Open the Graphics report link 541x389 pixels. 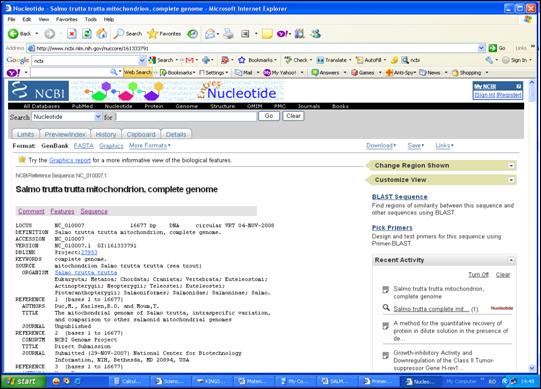point(70,160)
